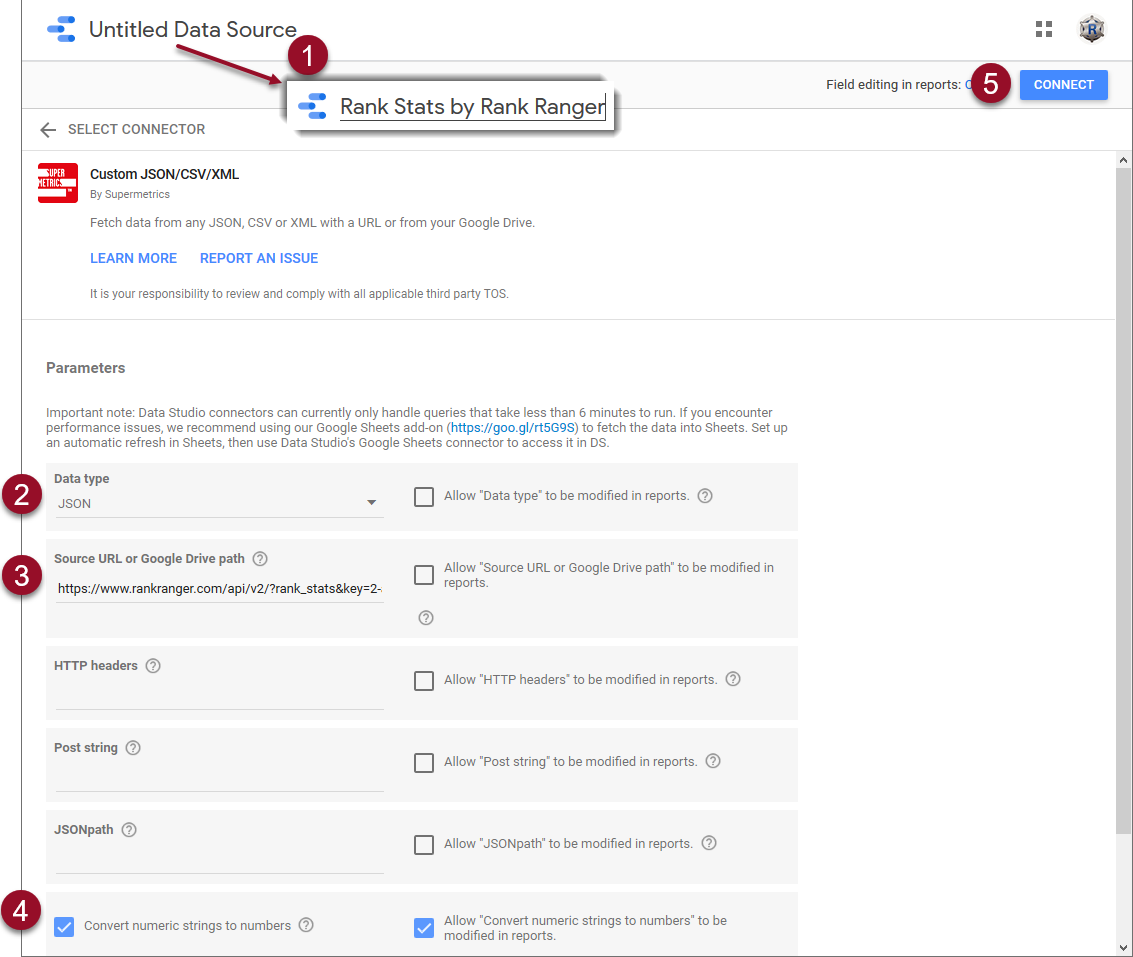Image resolution: width=1133 pixels, height=957 pixels.
Task: Open the goo.gl/rt5G9S link
Action: click(x=513, y=428)
